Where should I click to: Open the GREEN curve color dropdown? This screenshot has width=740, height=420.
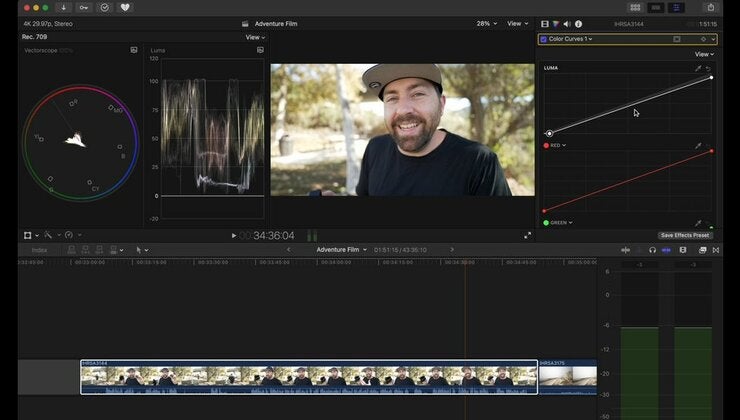(561, 223)
